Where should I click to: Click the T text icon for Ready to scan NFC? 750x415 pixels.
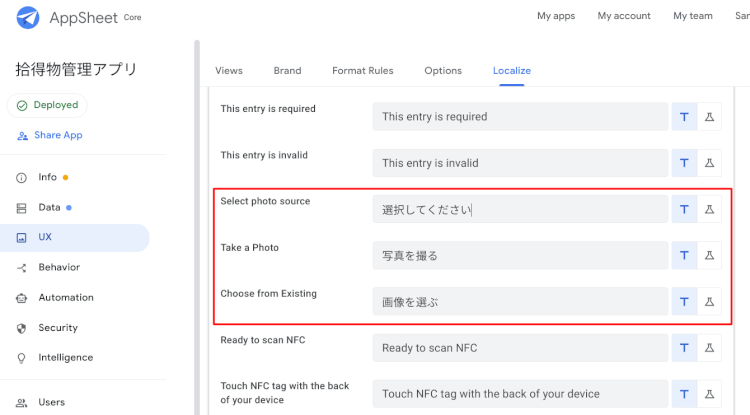(x=684, y=348)
